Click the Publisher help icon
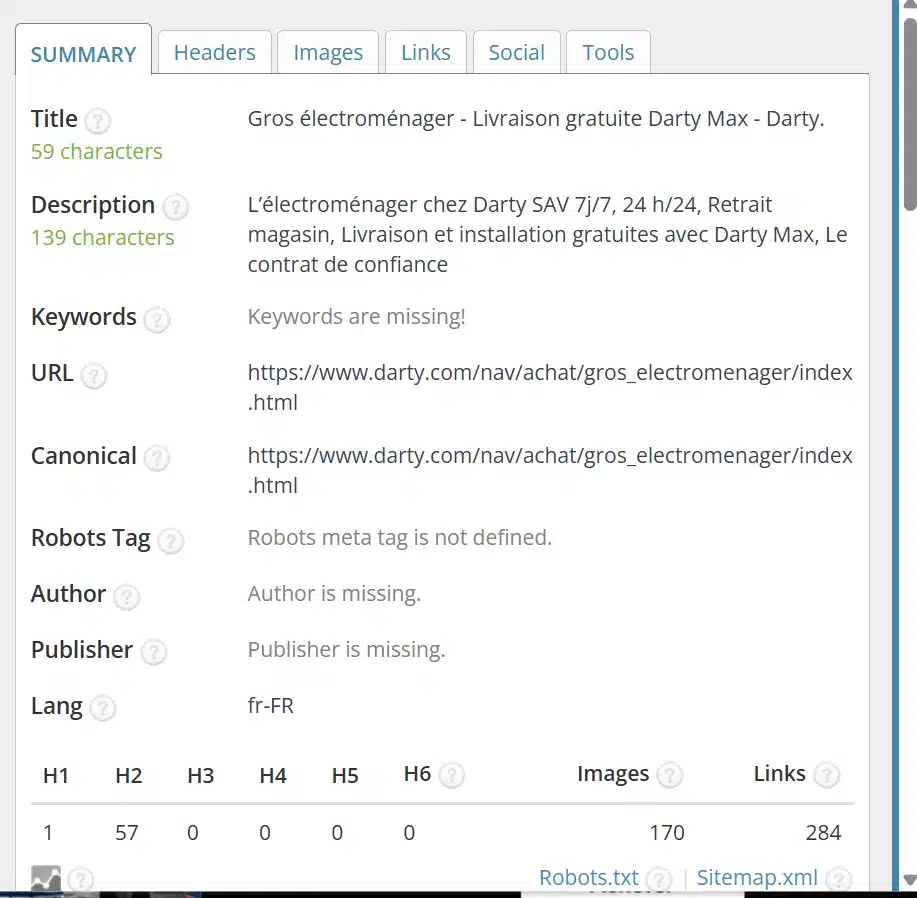This screenshot has height=898, width=917. pyautogui.click(x=153, y=652)
